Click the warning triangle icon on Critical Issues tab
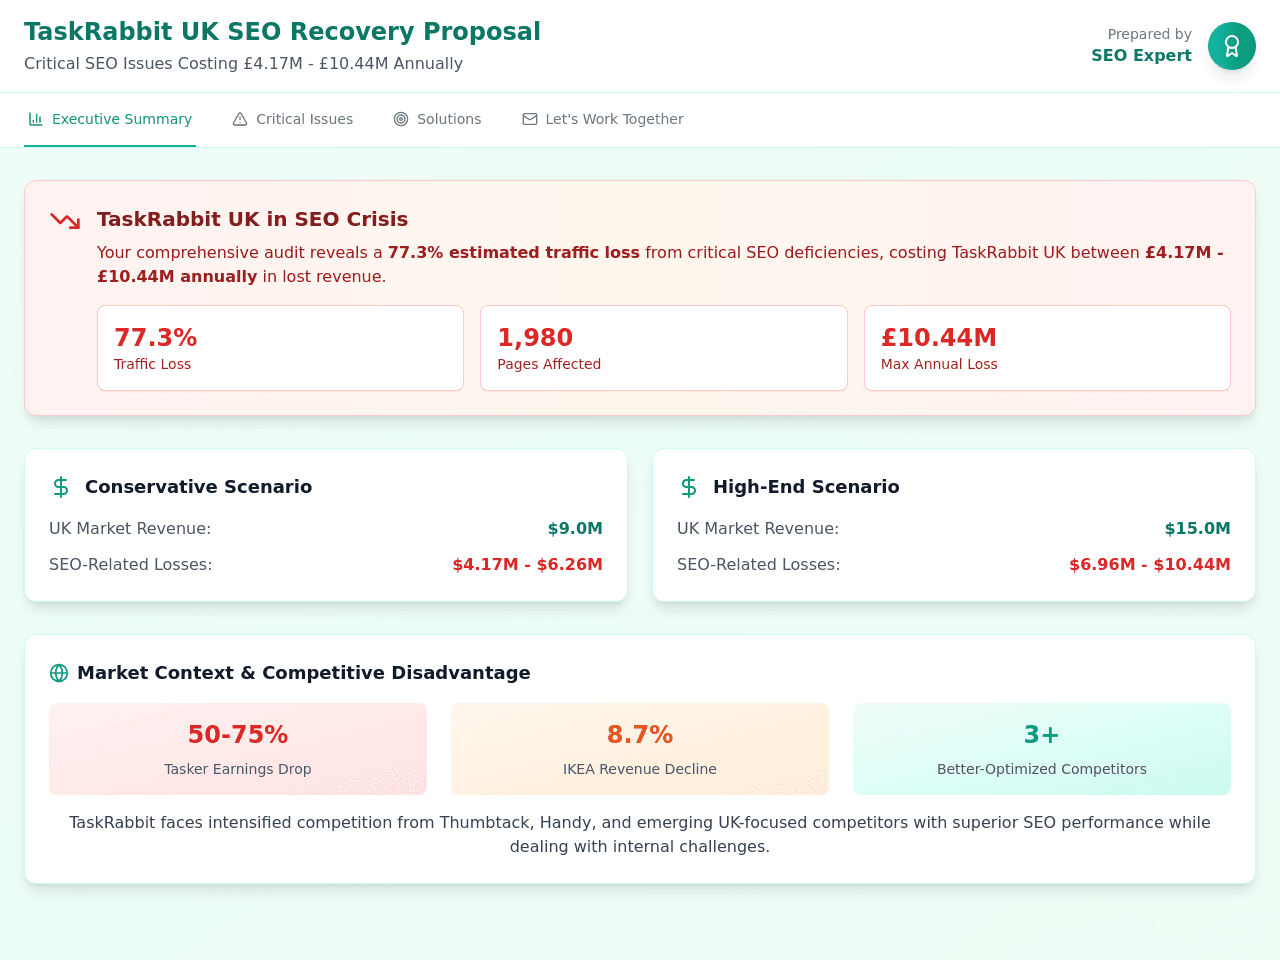1280x960 pixels. 240,119
